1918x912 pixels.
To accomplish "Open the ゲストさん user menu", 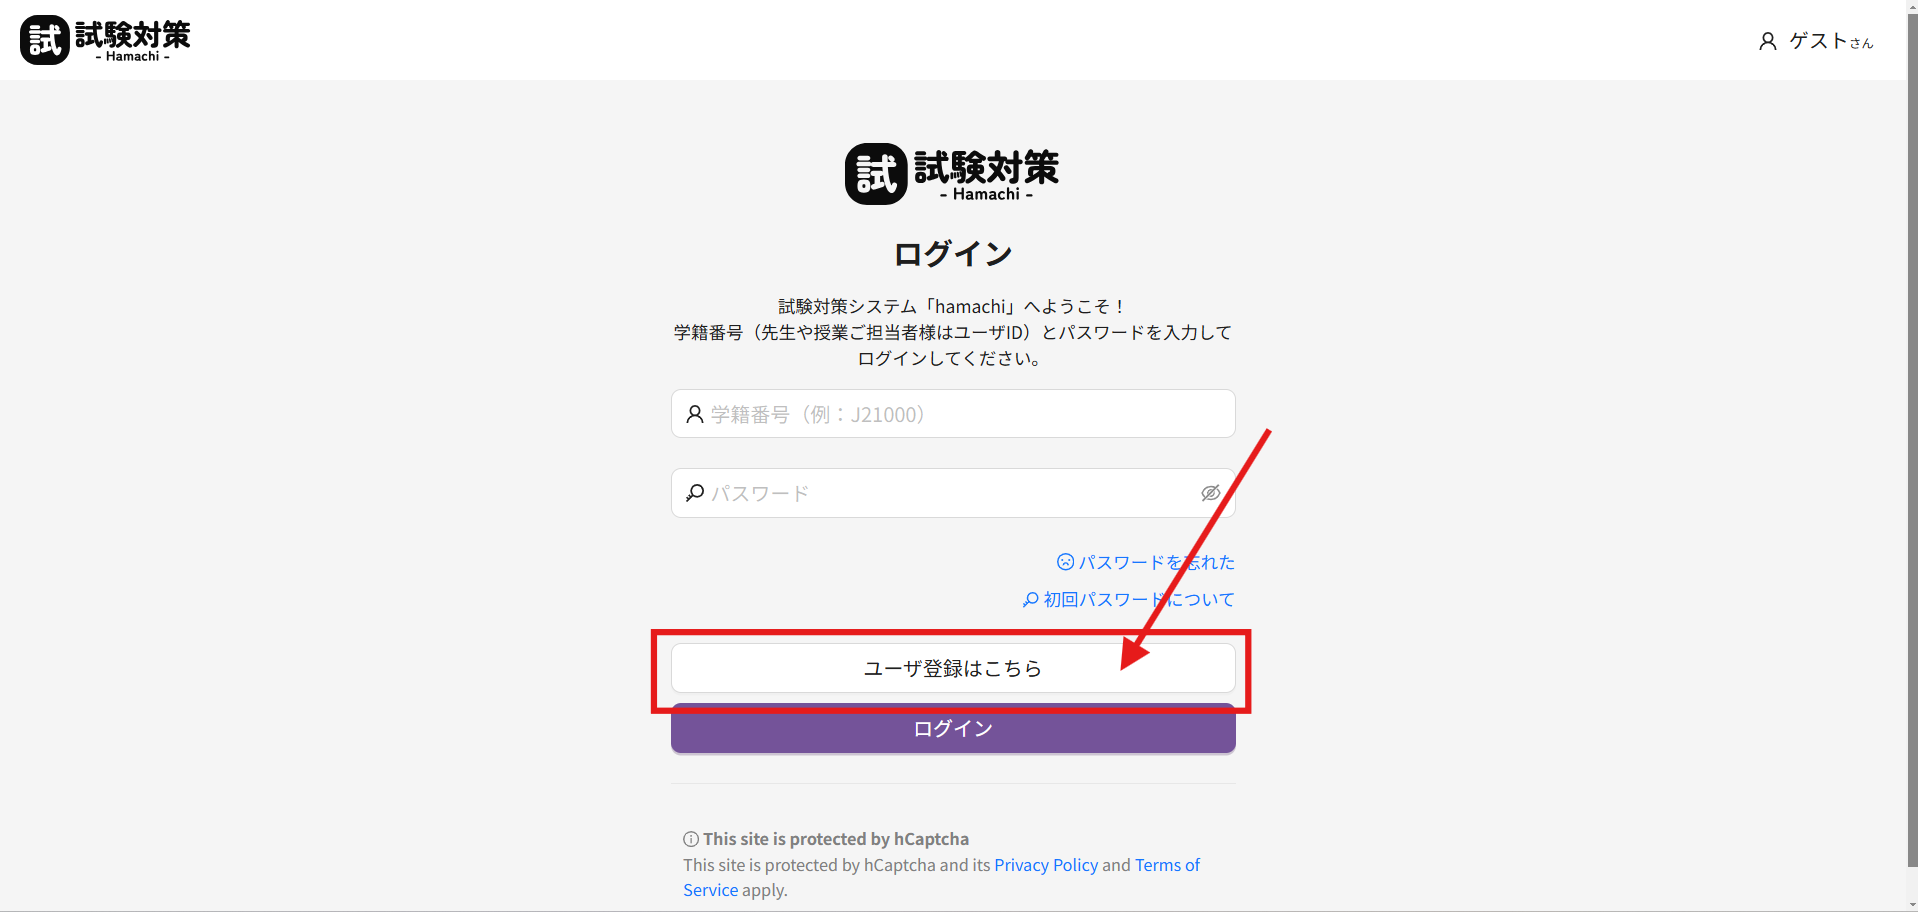I will 1830,41.
